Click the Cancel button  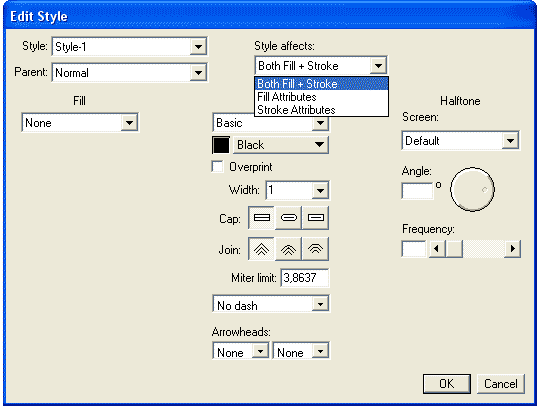click(500, 384)
